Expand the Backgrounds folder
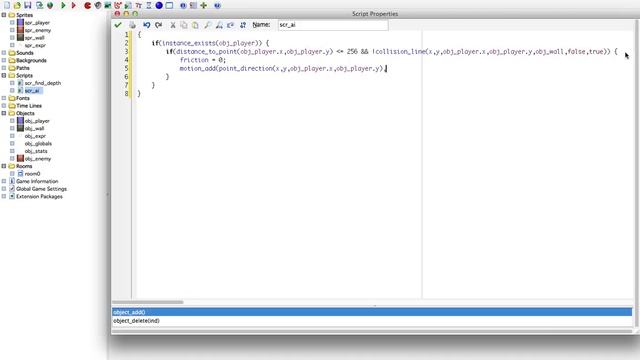The height and width of the screenshot is (360, 640). tap(4, 60)
